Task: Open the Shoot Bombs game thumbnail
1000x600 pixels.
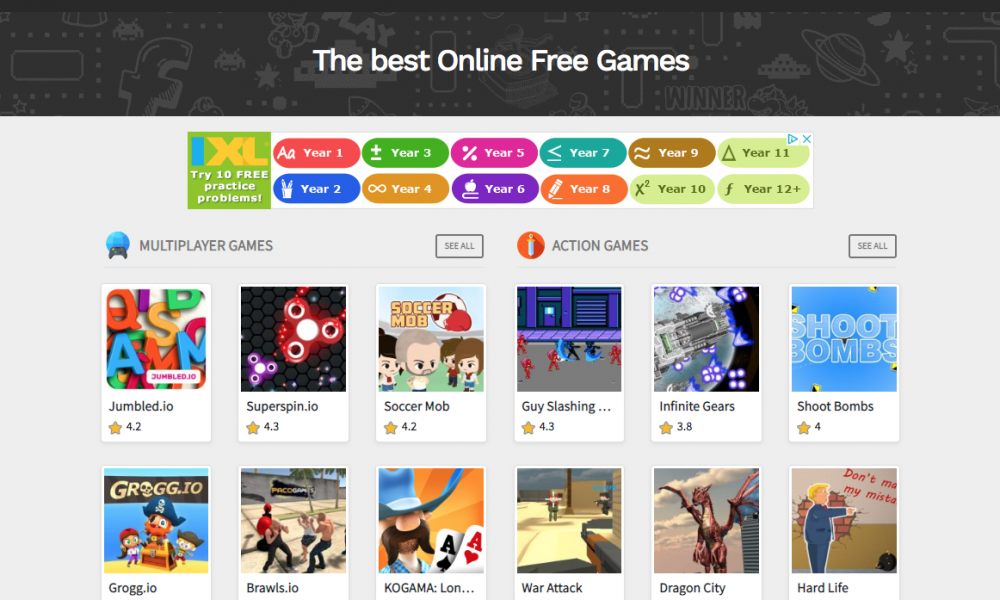Action: click(x=844, y=339)
